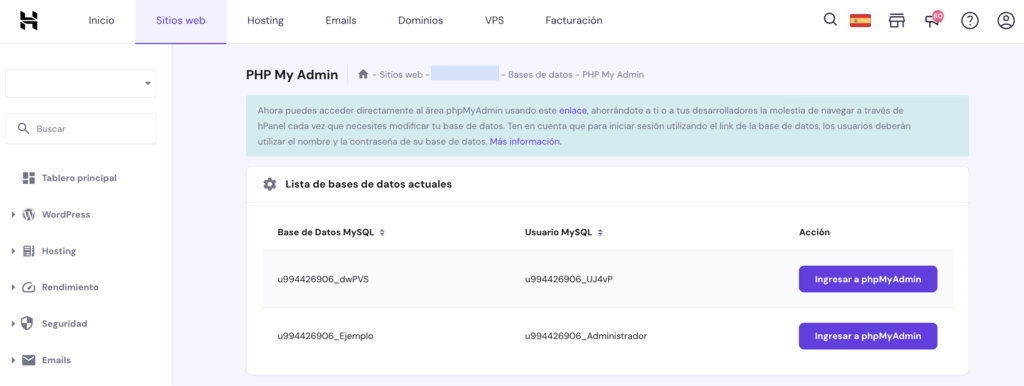Open the VPS tab
The height and width of the screenshot is (386, 1024).
494,21
